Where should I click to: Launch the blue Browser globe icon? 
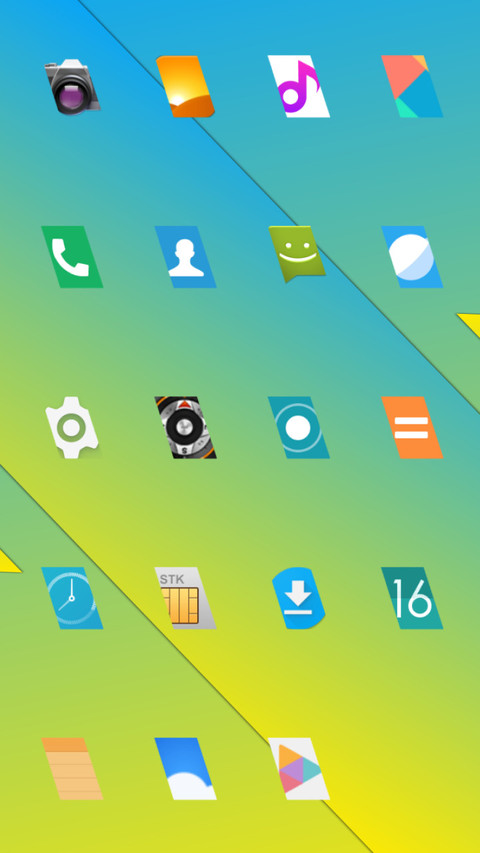tap(412, 257)
